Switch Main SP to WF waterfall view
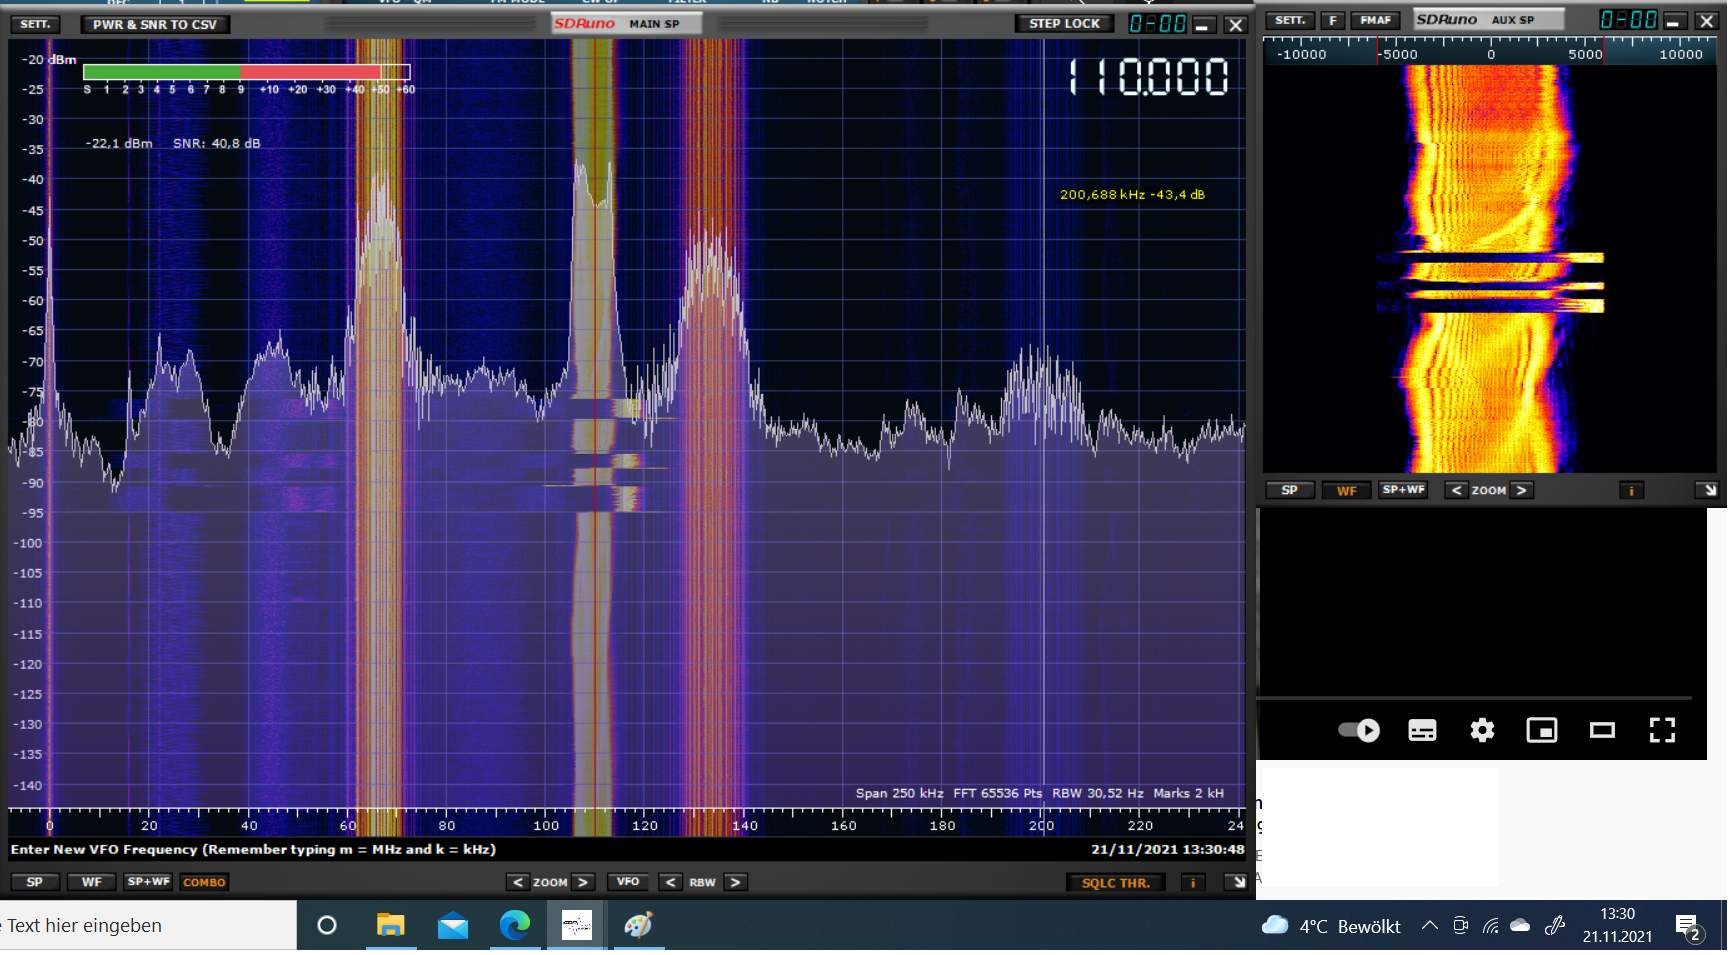 coord(91,882)
